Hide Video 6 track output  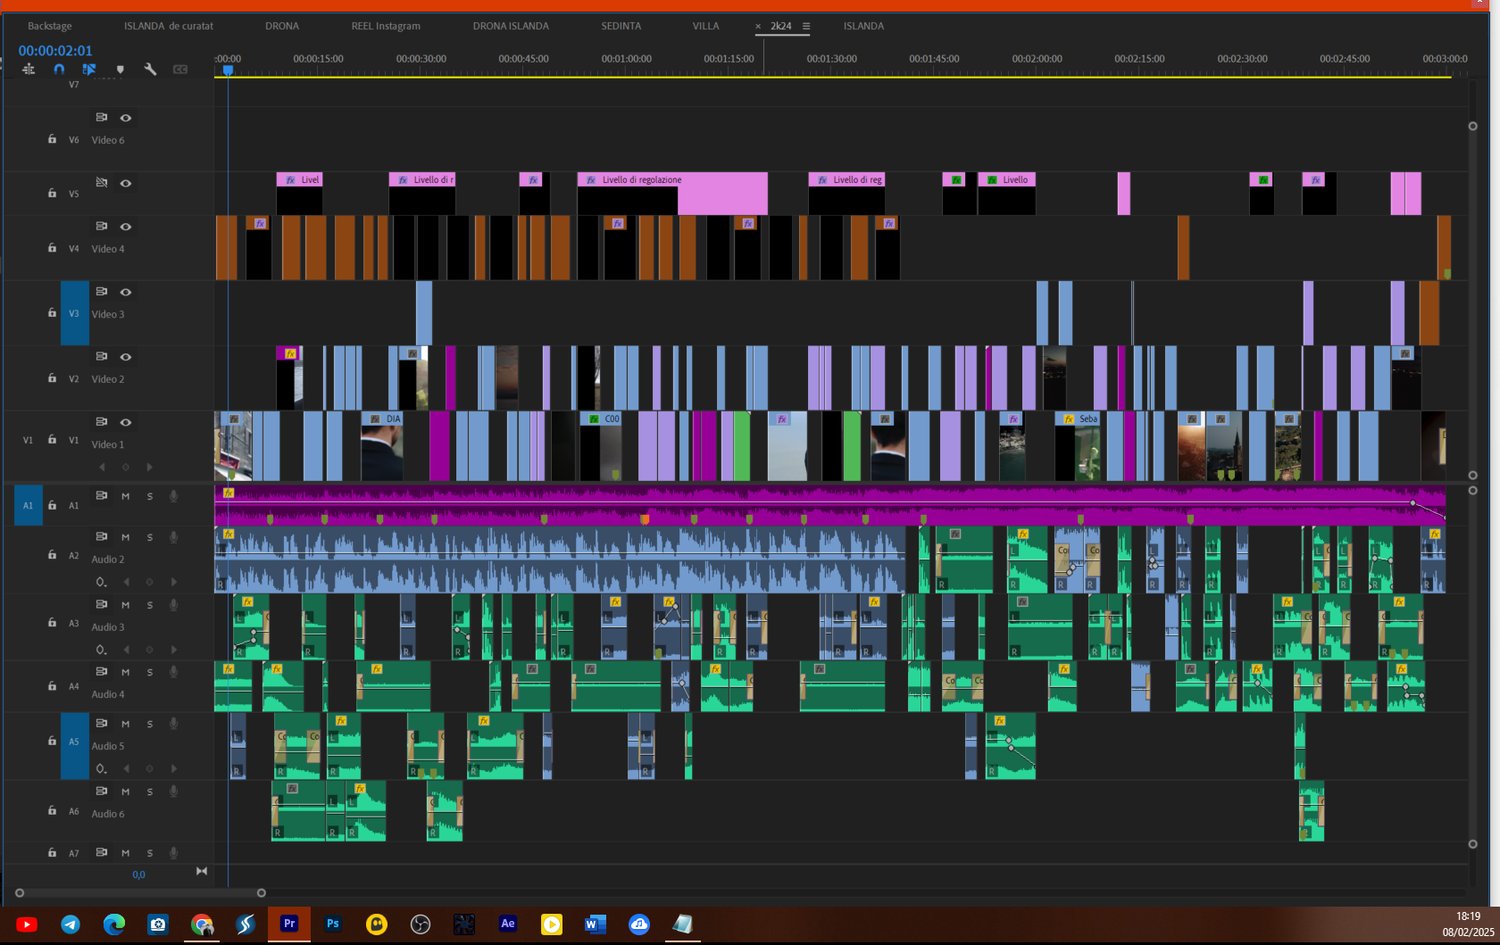(126, 118)
